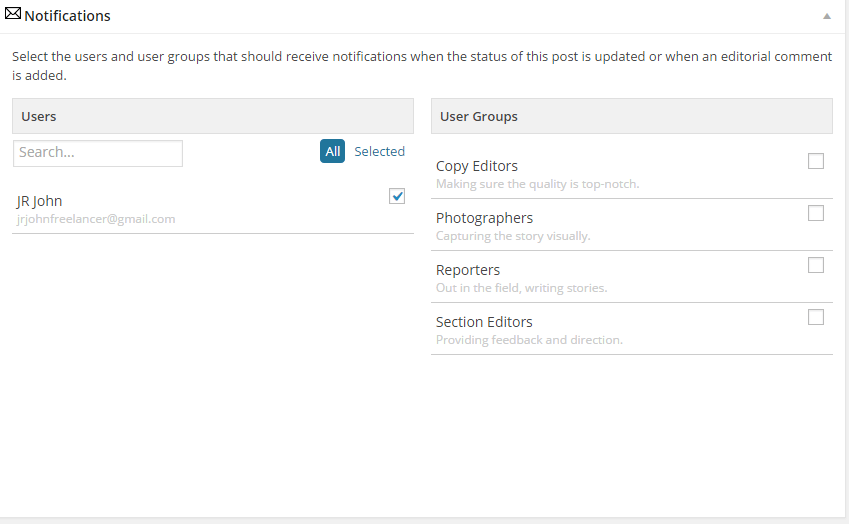The image size is (849, 524).
Task: Click the Section Editors description text
Action: pyautogui.click(x=530, y=340)
